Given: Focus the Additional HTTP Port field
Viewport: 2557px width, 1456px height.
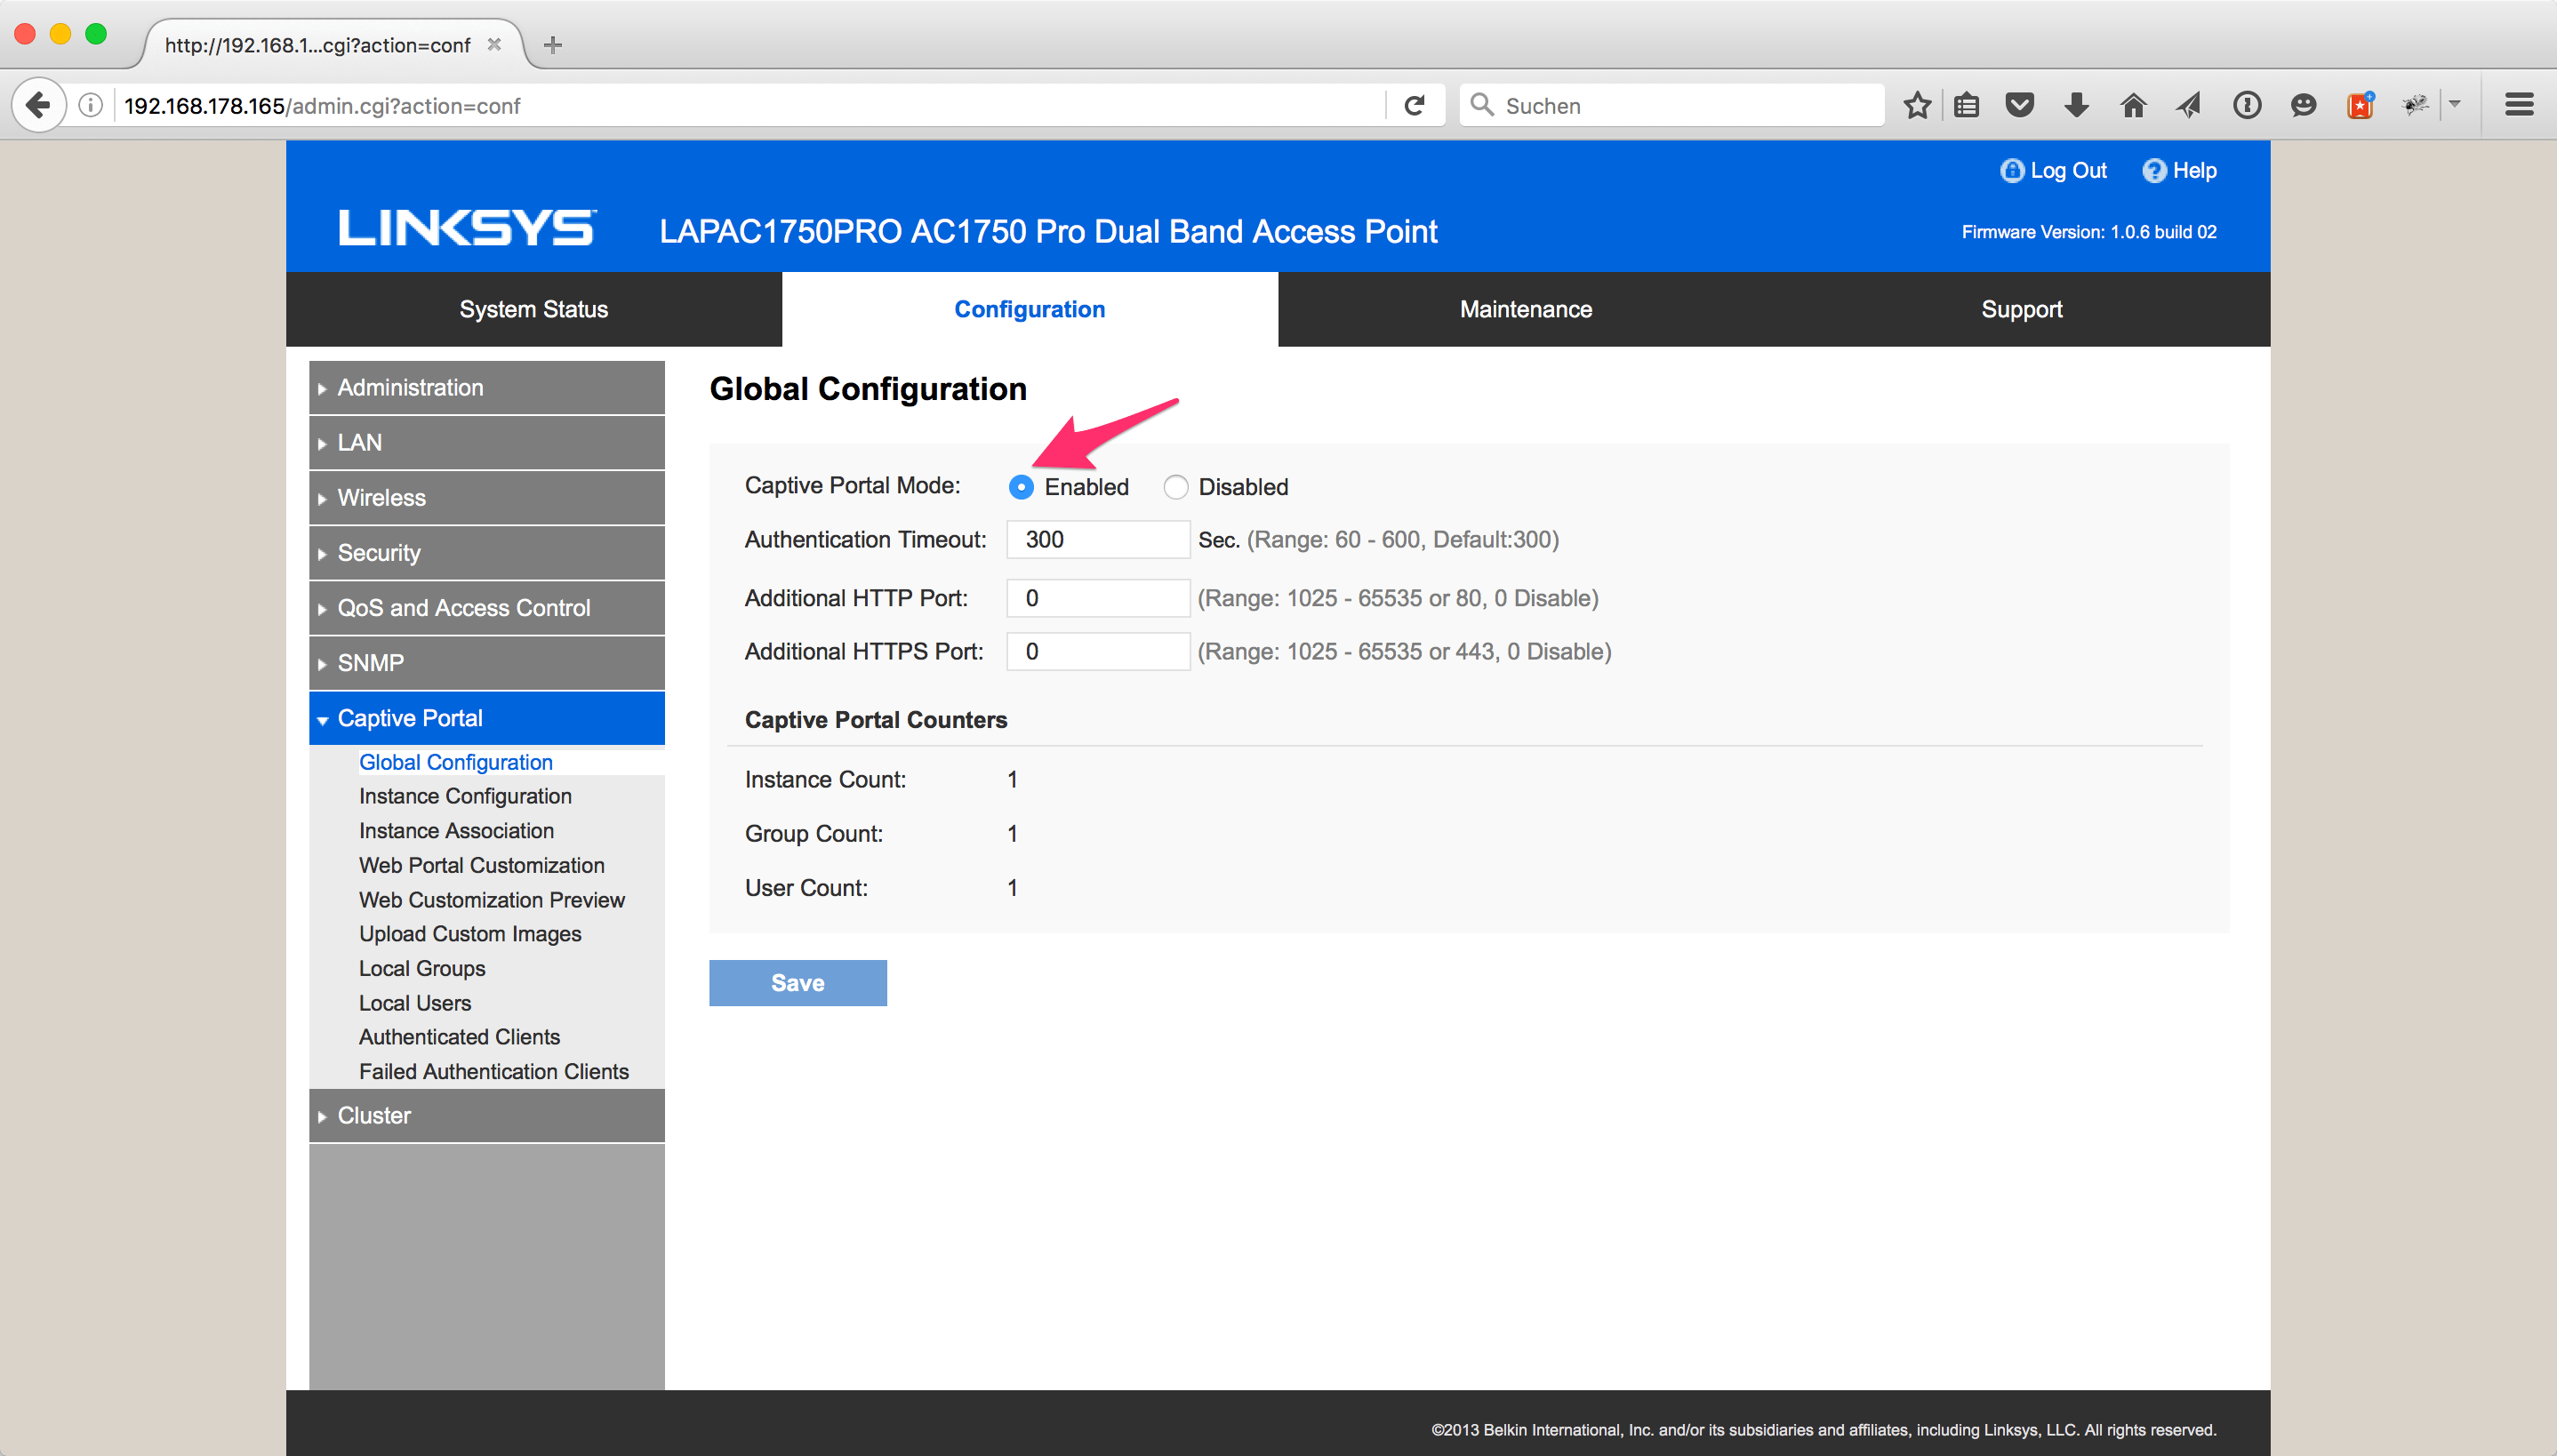Looking at the screenshot, I should (x=1098, y=598).
